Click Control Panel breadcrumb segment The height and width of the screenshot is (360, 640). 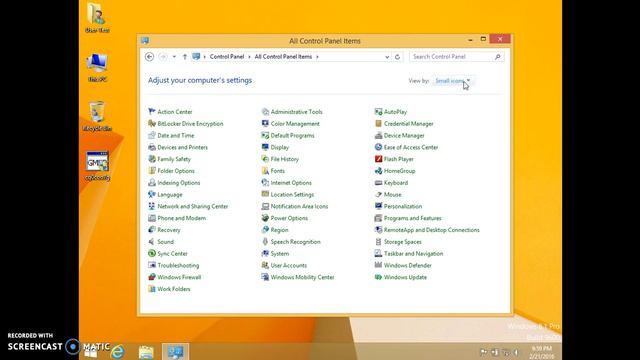tap(227, 57)
